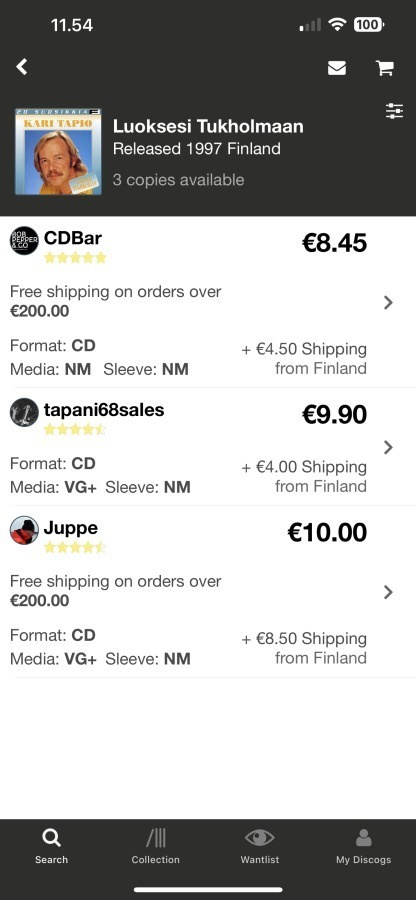The height and width of the screenshot is (900, 416).
Task: Open the CDBar seller name link
Action: tap(73, 238)
